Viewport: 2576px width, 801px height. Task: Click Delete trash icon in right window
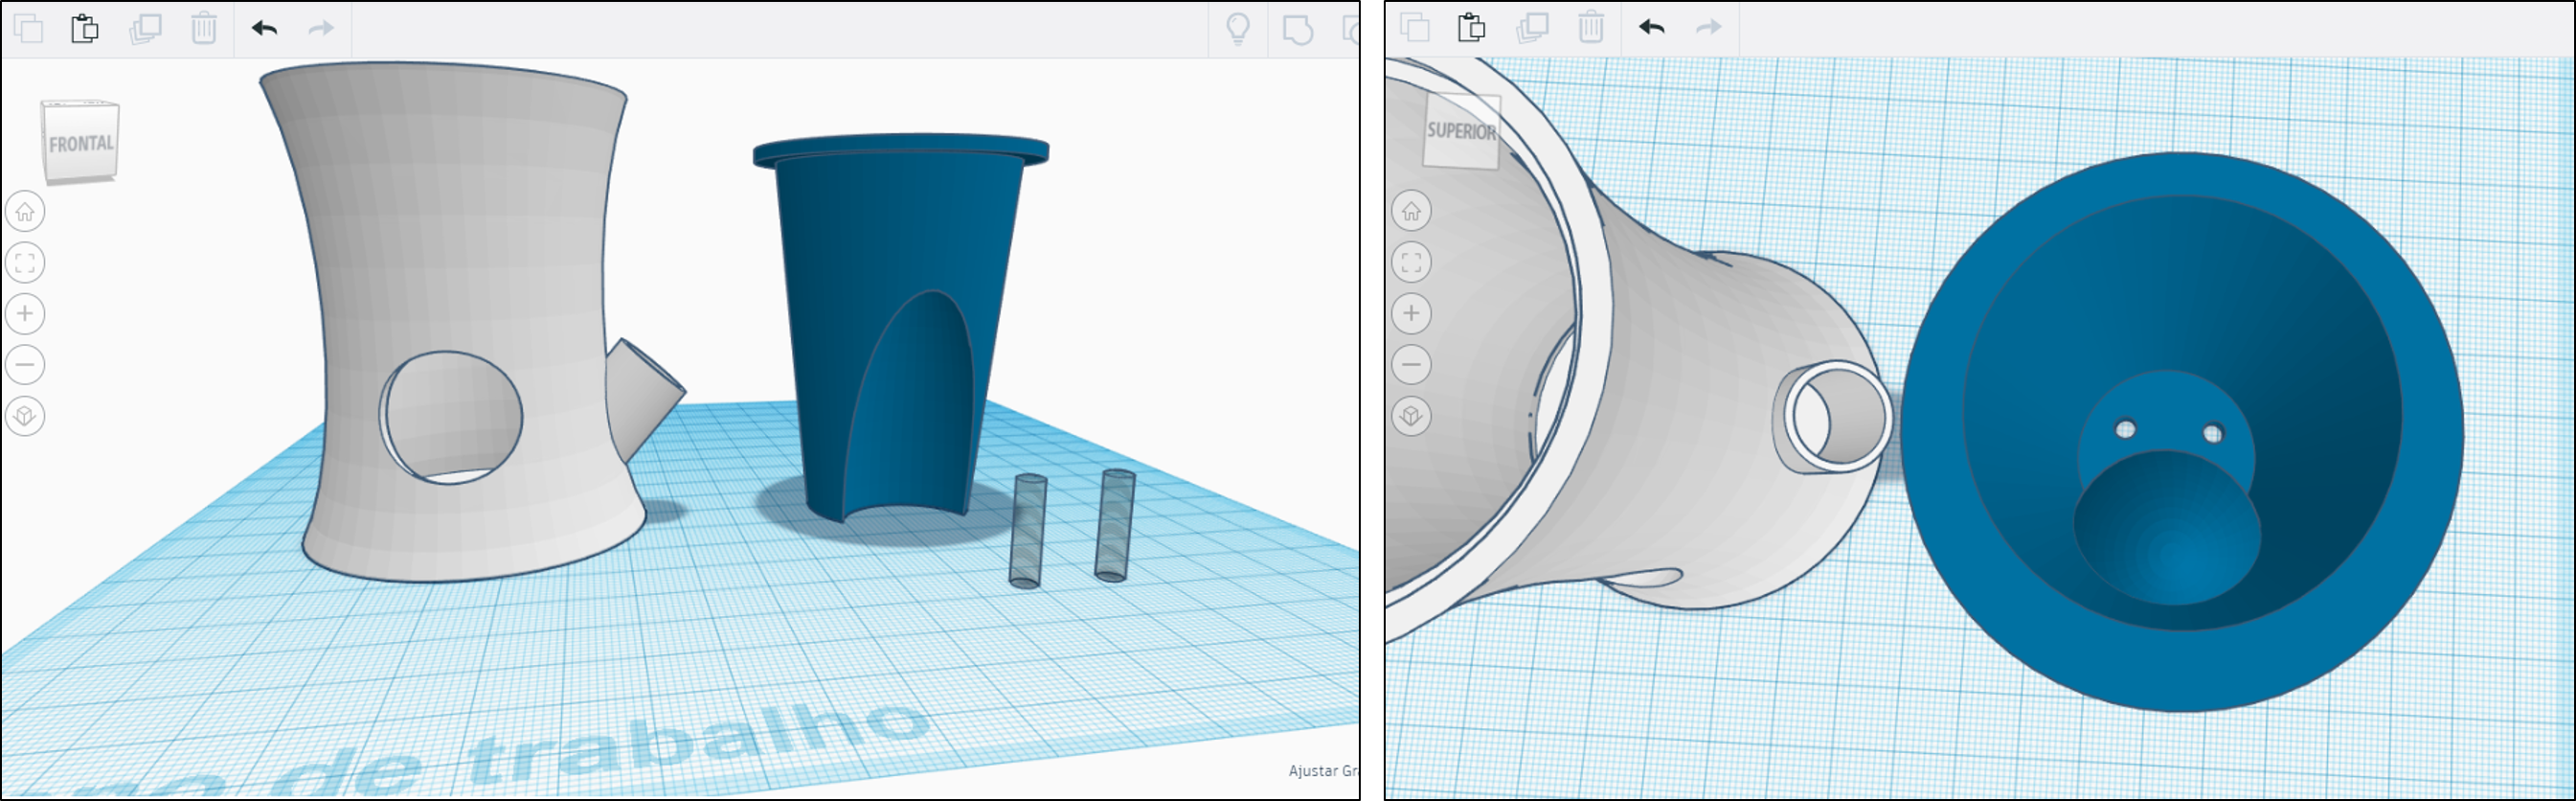point(1591,28)
